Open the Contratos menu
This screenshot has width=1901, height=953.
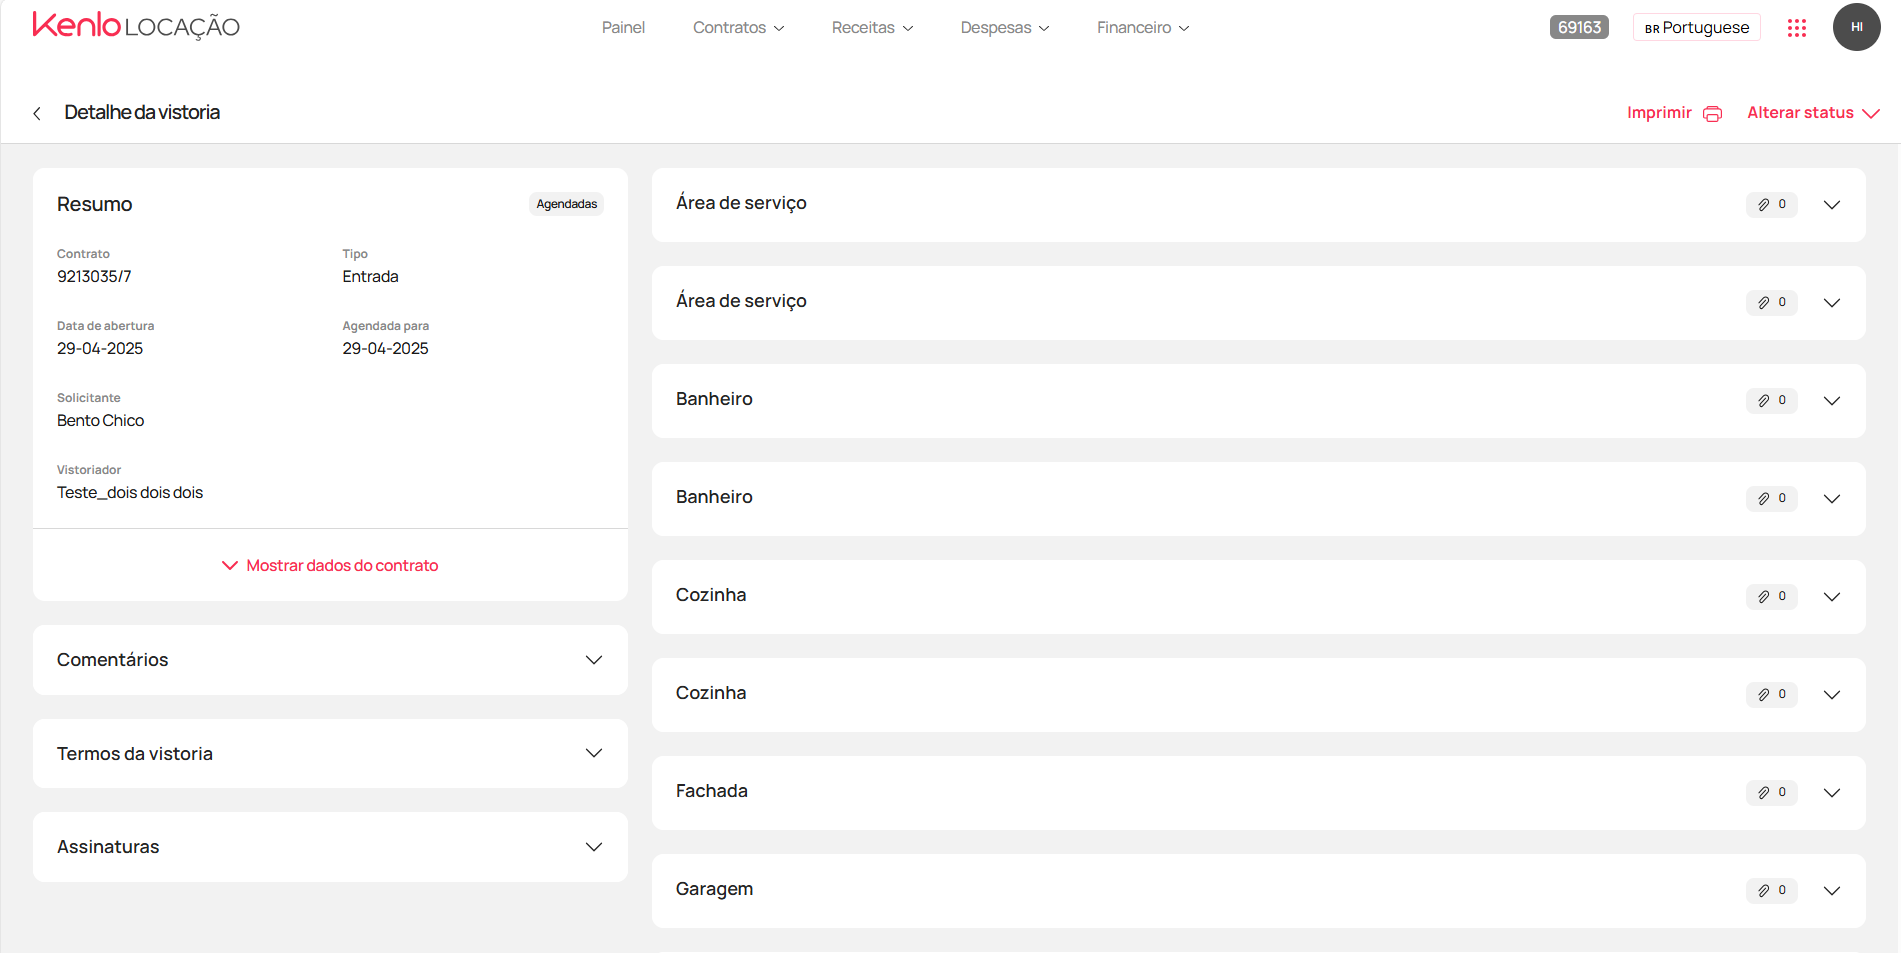click(738, 28)
